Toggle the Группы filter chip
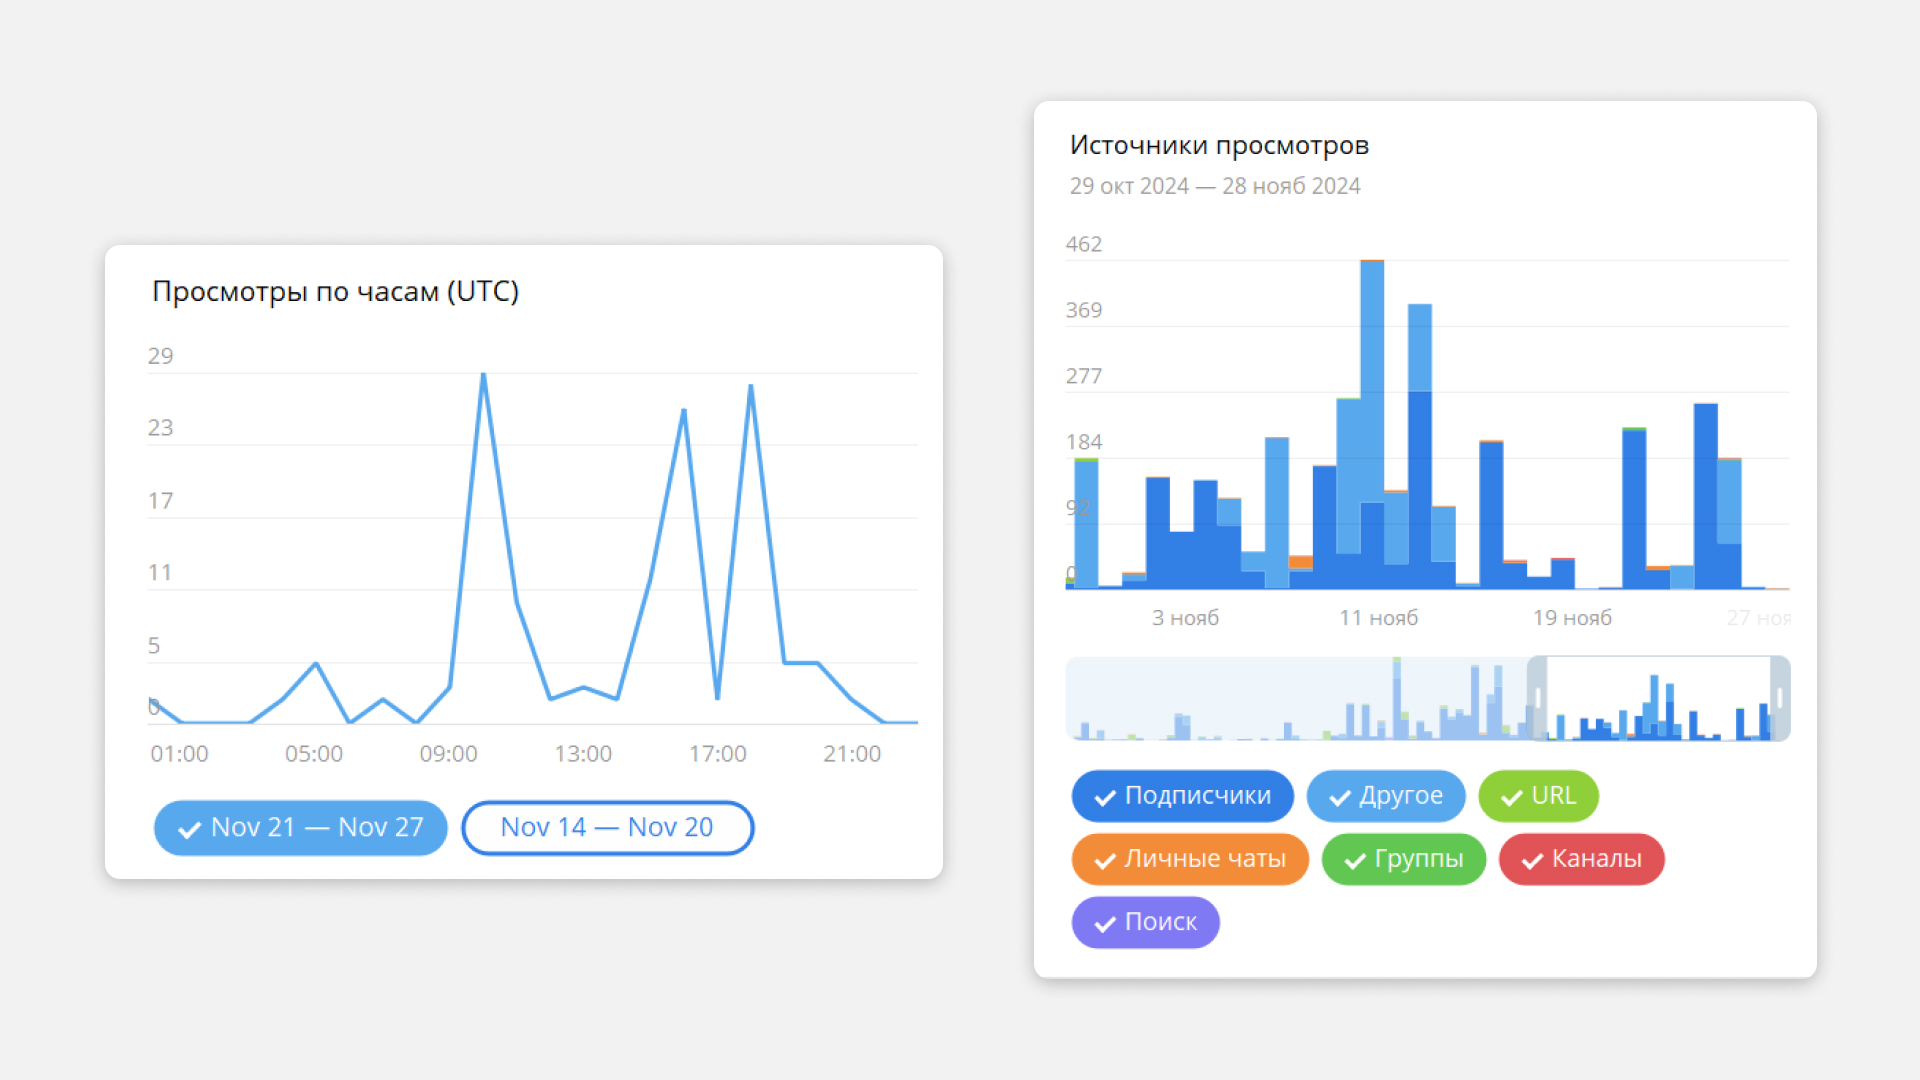 (x=1403, y=859)
